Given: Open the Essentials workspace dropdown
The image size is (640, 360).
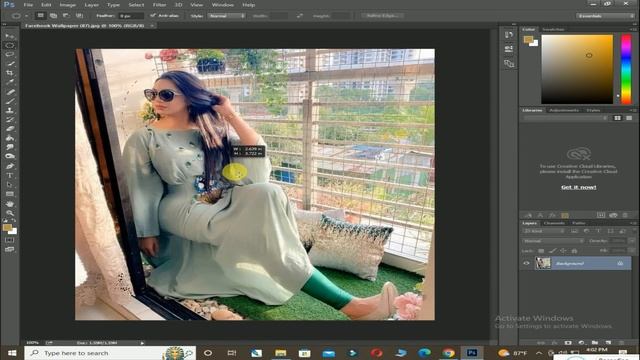Looking at the screenshot, I should pos(605,16).
